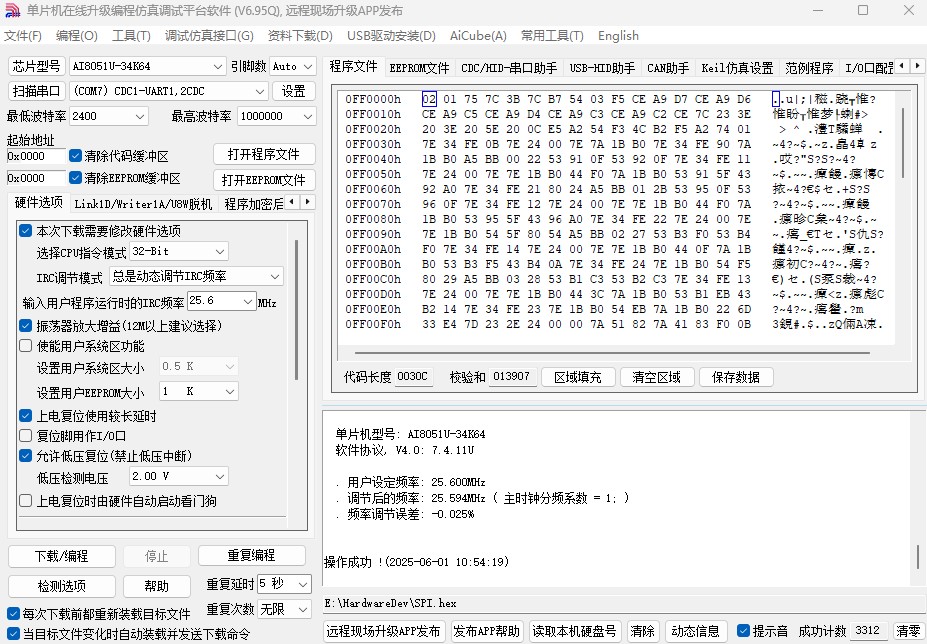This screenshot has width=927, height=644.
Task: Toggle 清除代码缓冲区 checkbox
Action: [x=75, y=156]
